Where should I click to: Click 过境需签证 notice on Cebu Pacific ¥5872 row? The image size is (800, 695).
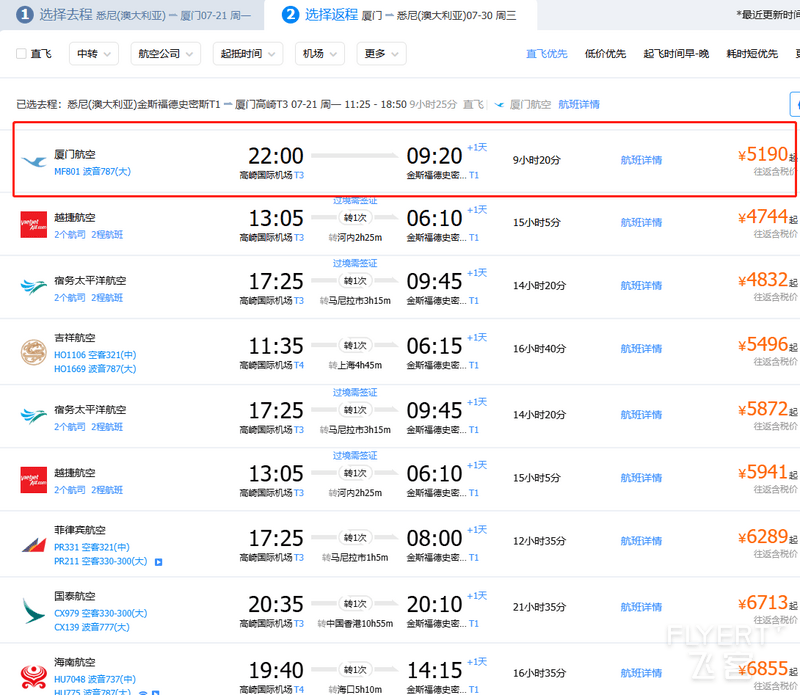[355, 392]
